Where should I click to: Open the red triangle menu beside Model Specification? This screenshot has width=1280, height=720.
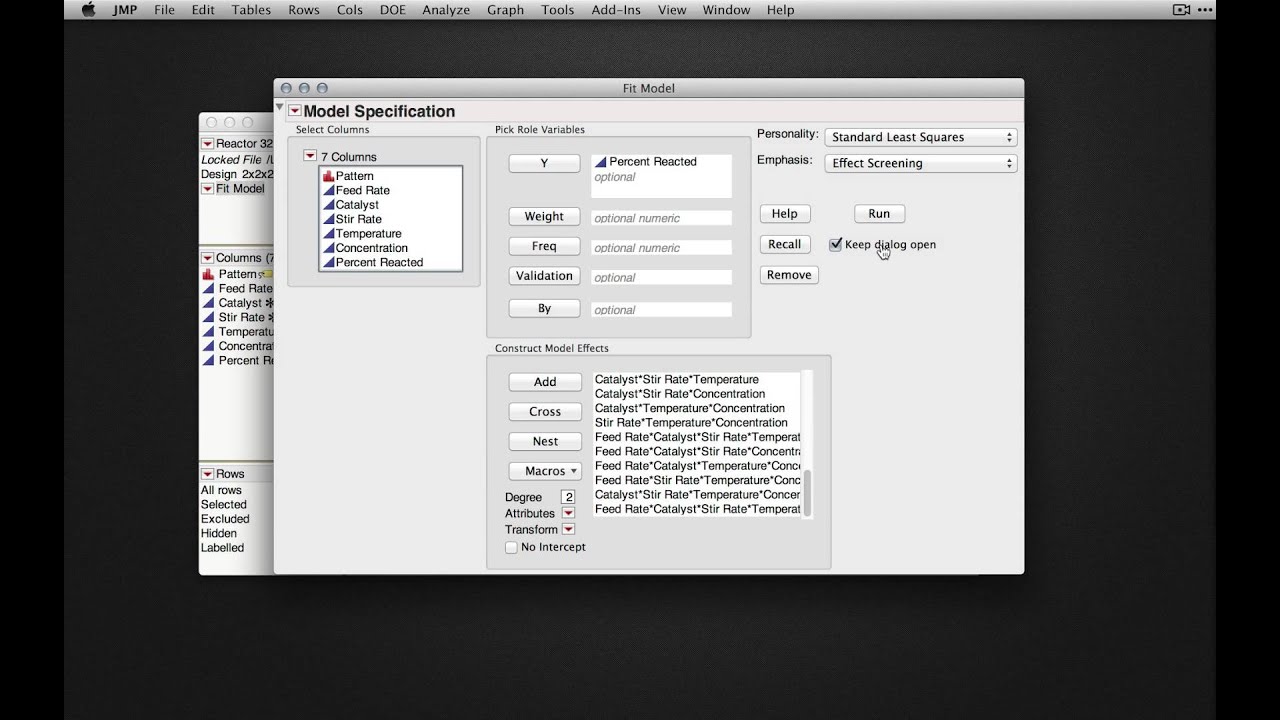294,111
